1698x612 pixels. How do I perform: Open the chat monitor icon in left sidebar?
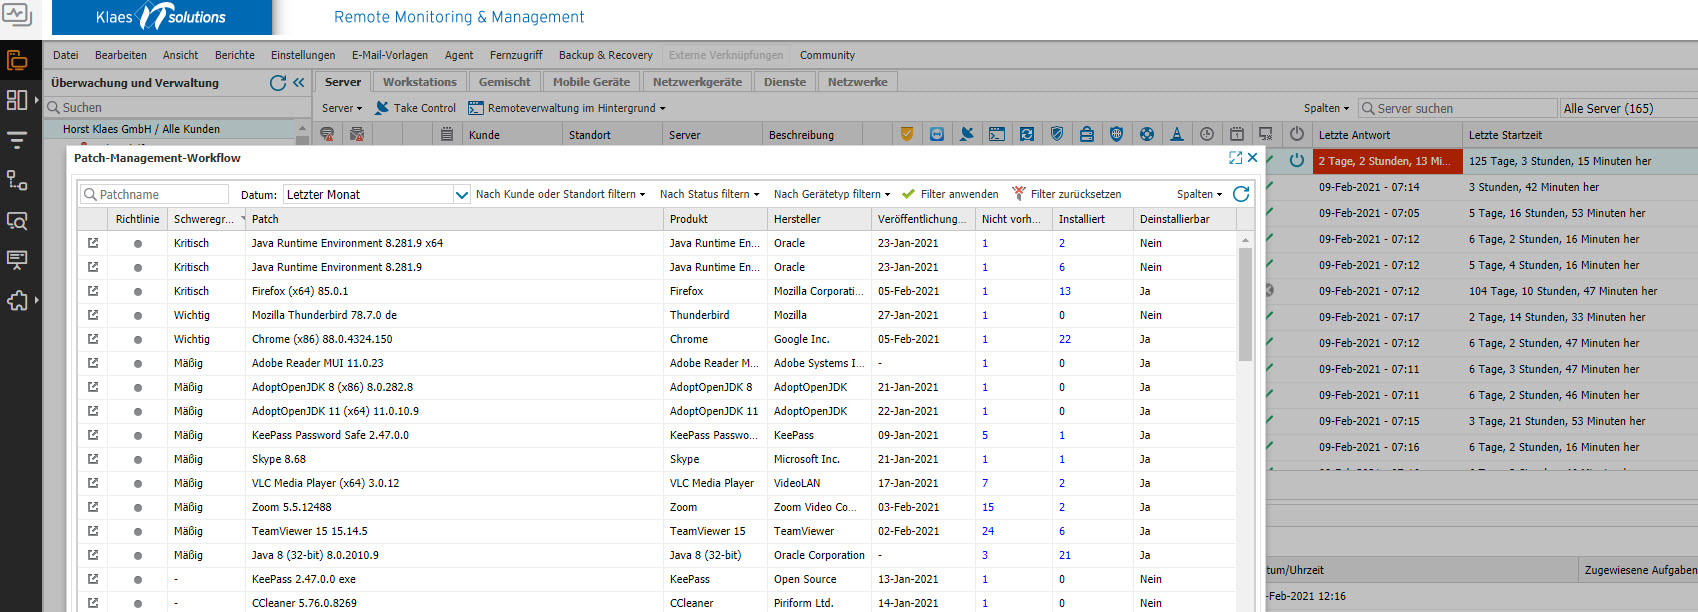click(x=17, y=260)
